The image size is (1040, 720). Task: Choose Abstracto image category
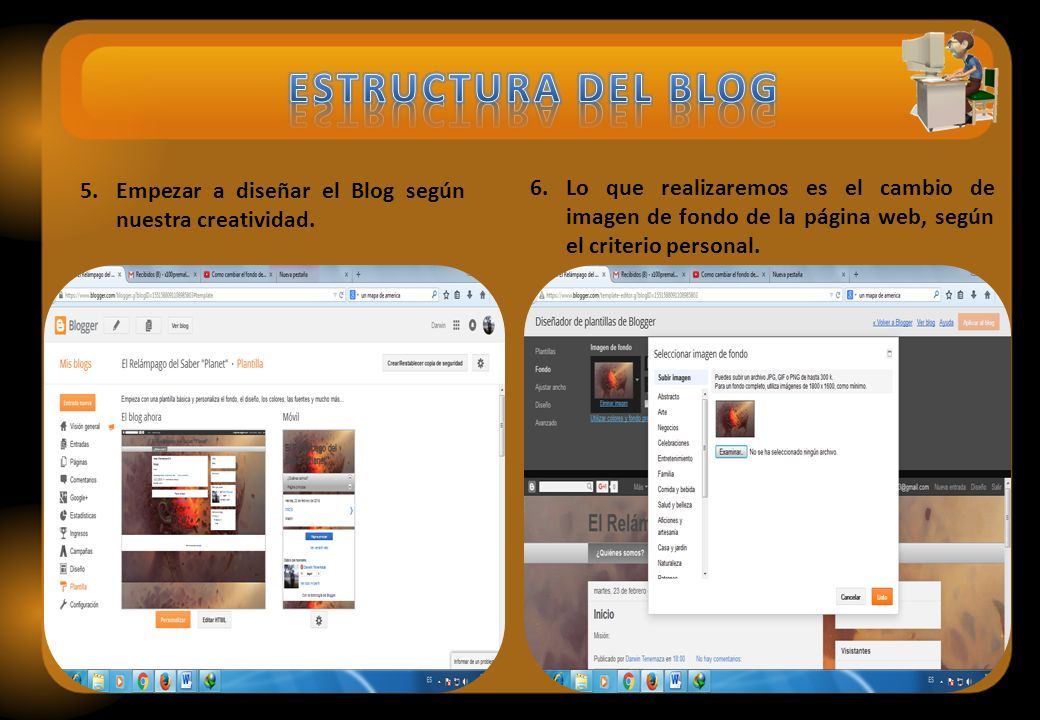point(669,396)
